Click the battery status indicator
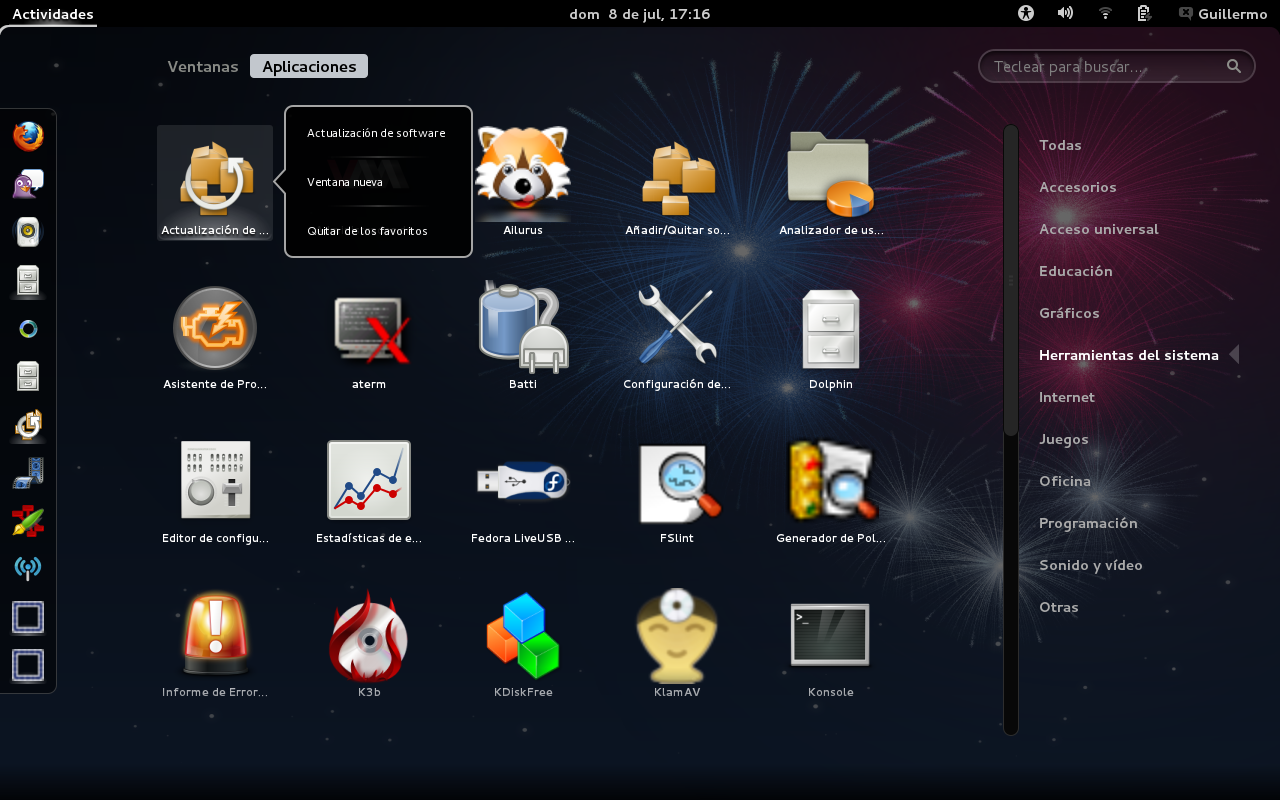The width and height of the screenshot is (1280, 800). tap(1144, 13)
